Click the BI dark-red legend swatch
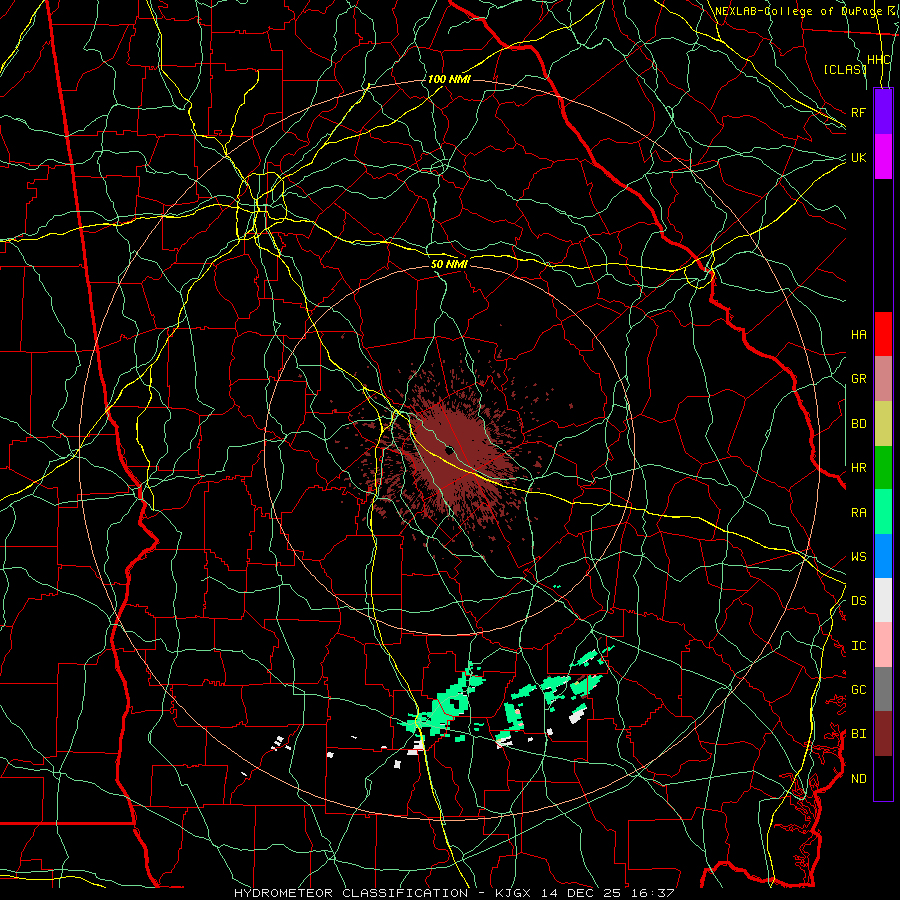Image resolution: width=900 pixels, height=900 pixels. pos(883,734)
